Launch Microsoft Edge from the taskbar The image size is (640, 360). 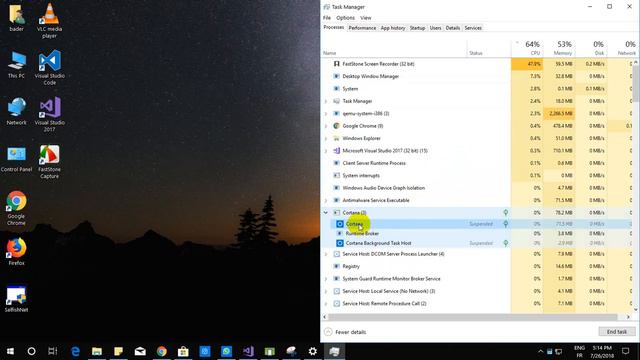pos(75,351)
